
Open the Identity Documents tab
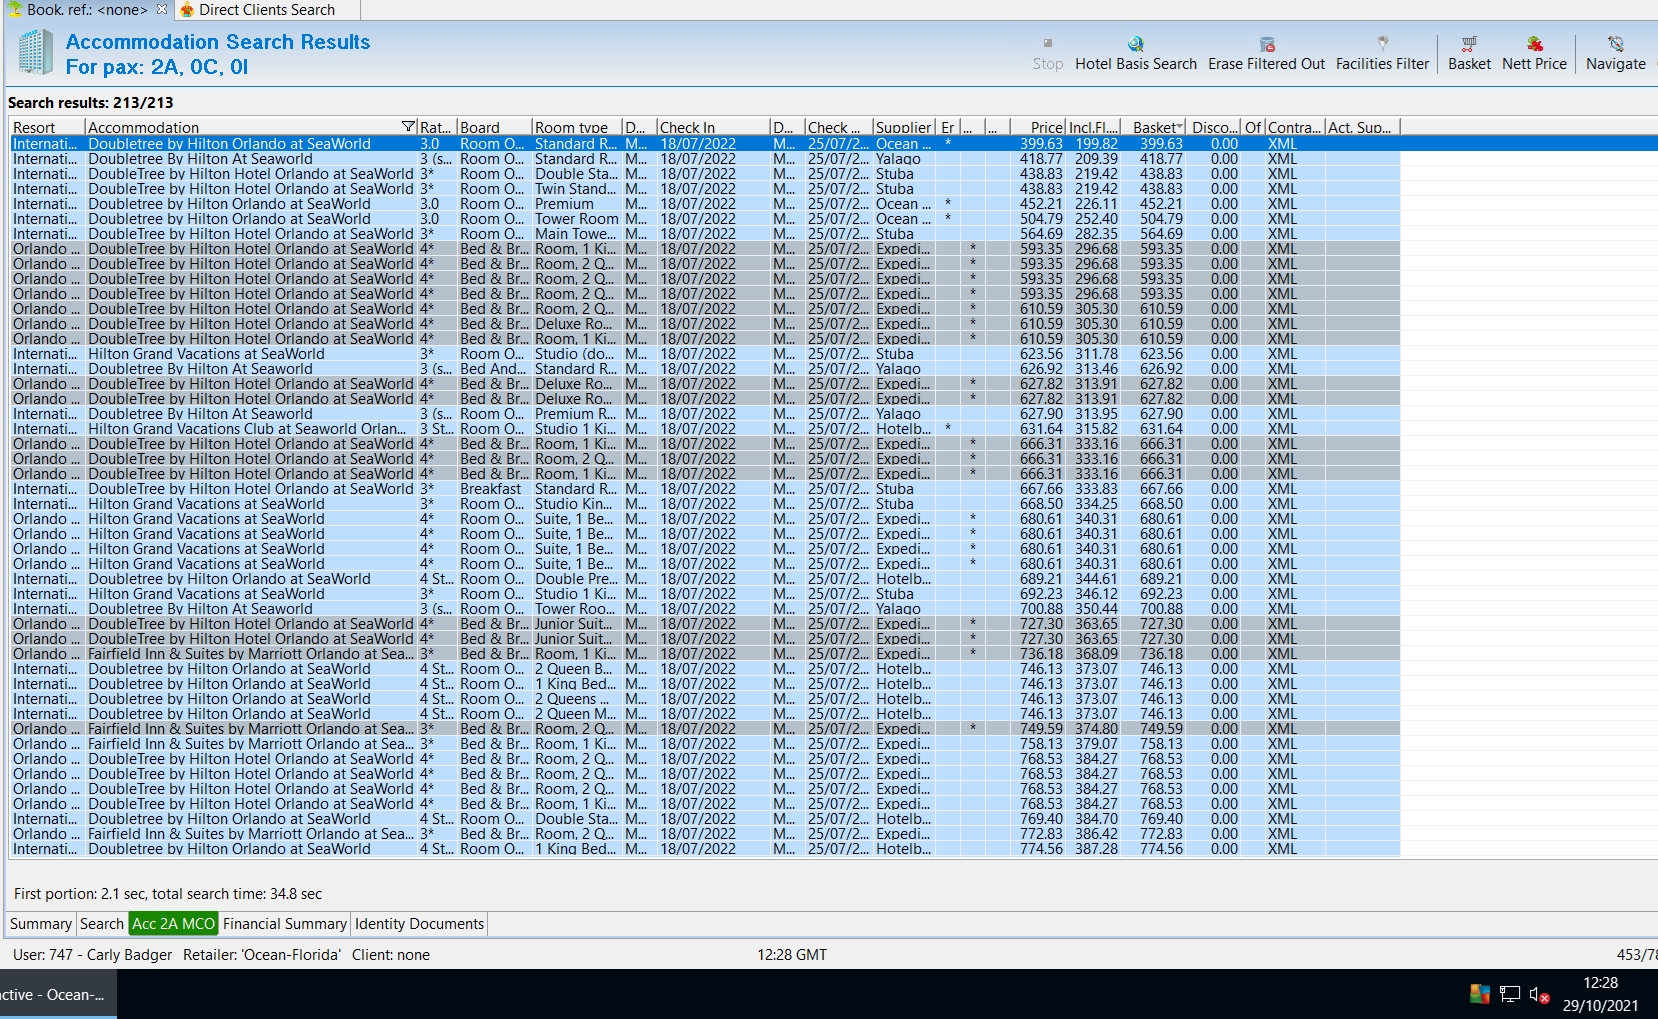click(419, 924)
